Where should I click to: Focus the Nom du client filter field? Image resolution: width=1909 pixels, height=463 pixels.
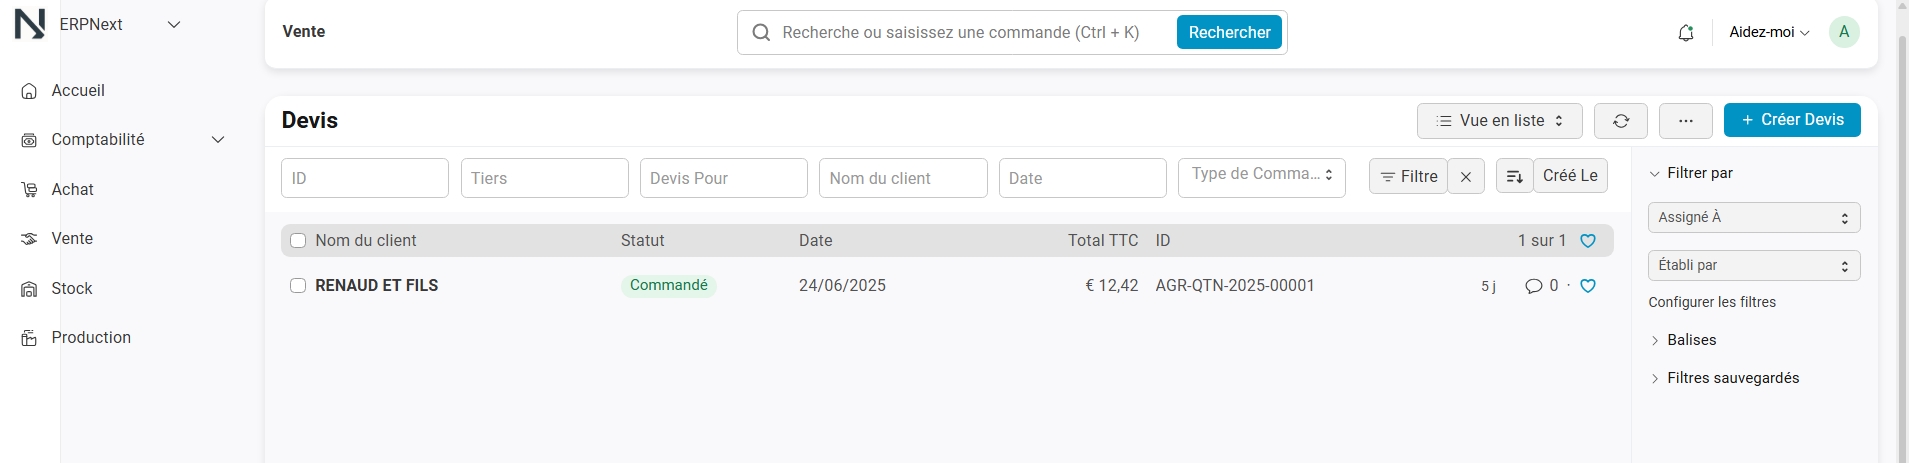pos(903,178)
